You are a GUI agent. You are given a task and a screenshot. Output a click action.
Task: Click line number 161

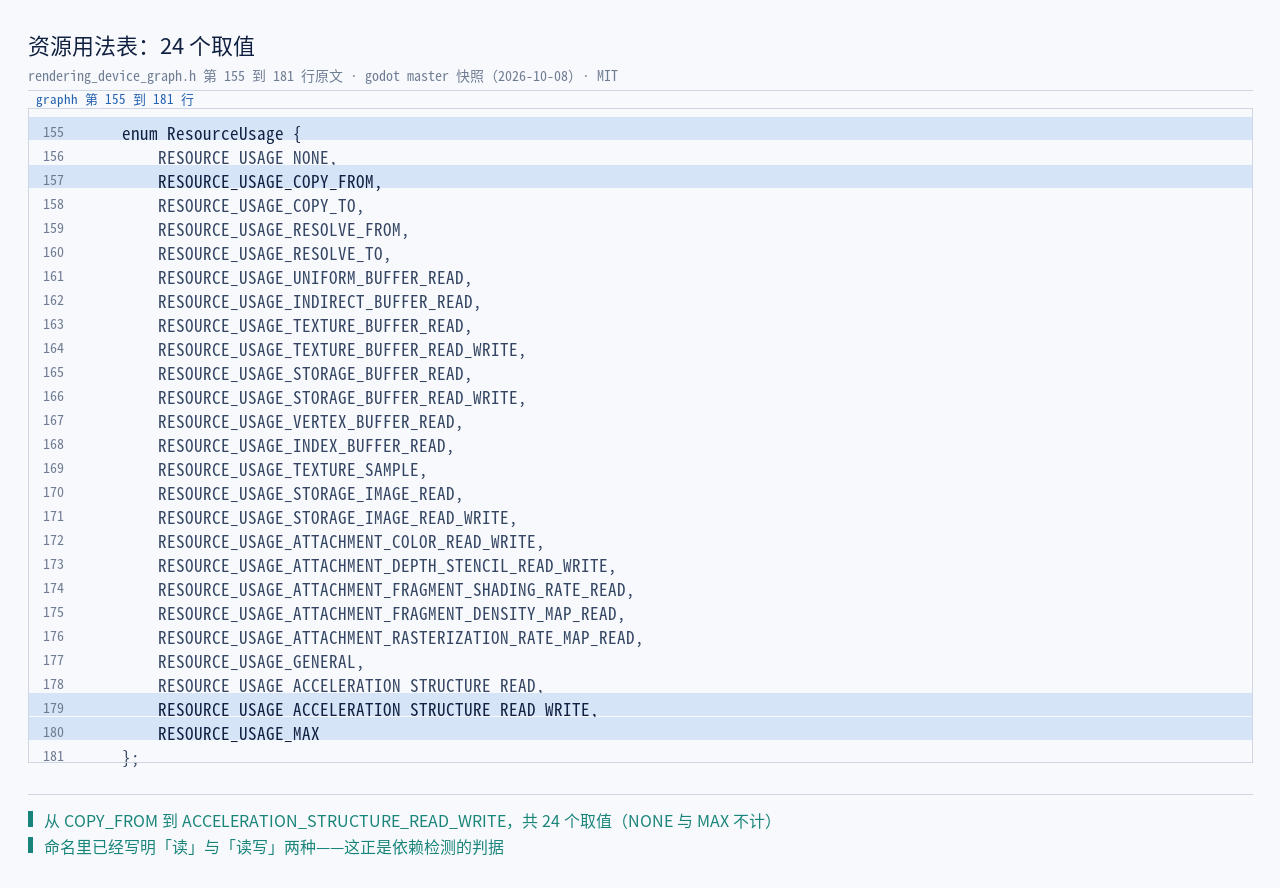pos(53,277)
